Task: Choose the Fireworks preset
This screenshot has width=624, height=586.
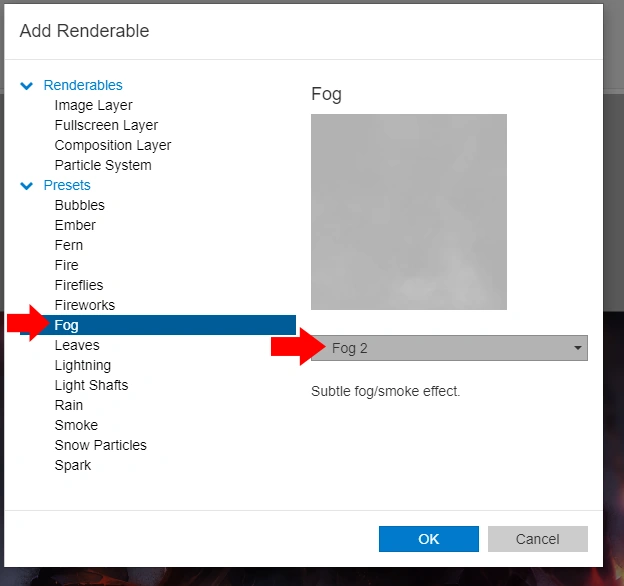Action: [x=85, y=305]
